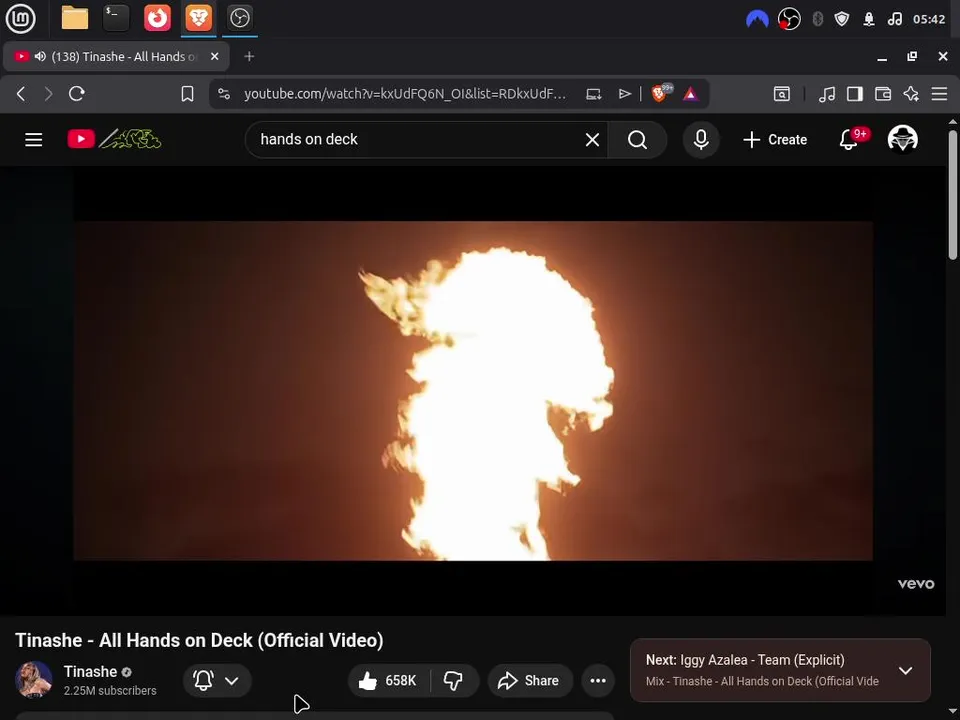Expand the Next playlist panel chevron

click(905, 670)
